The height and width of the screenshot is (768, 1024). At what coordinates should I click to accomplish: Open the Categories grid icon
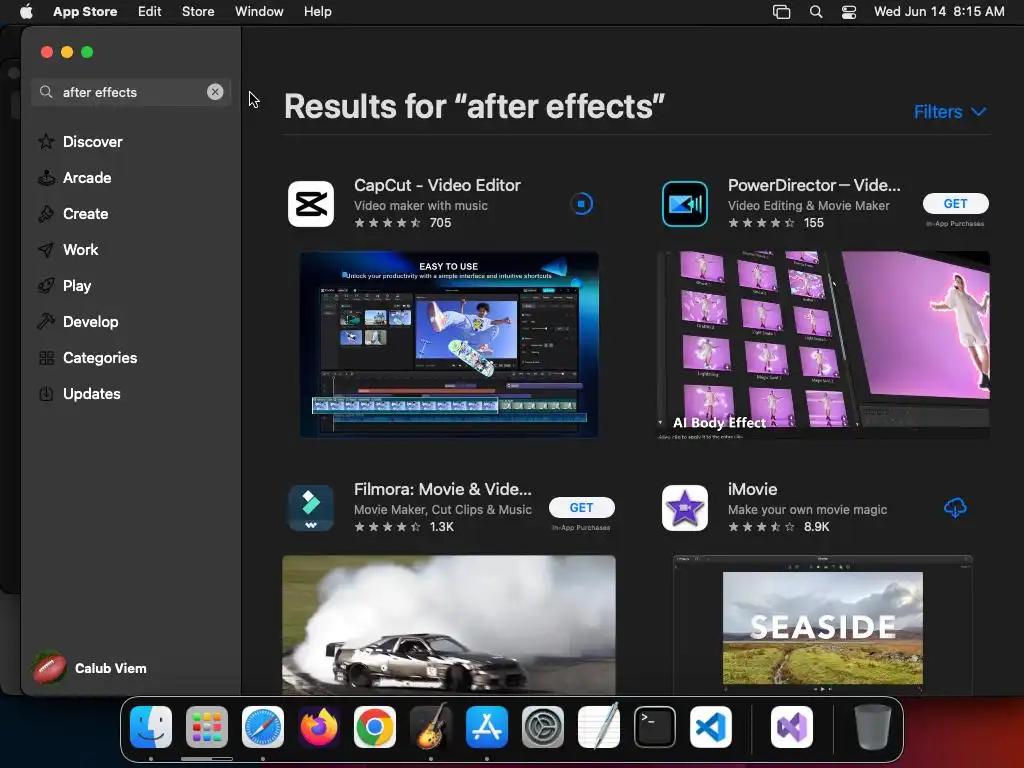pyautogui.click(x=46, y=358)
